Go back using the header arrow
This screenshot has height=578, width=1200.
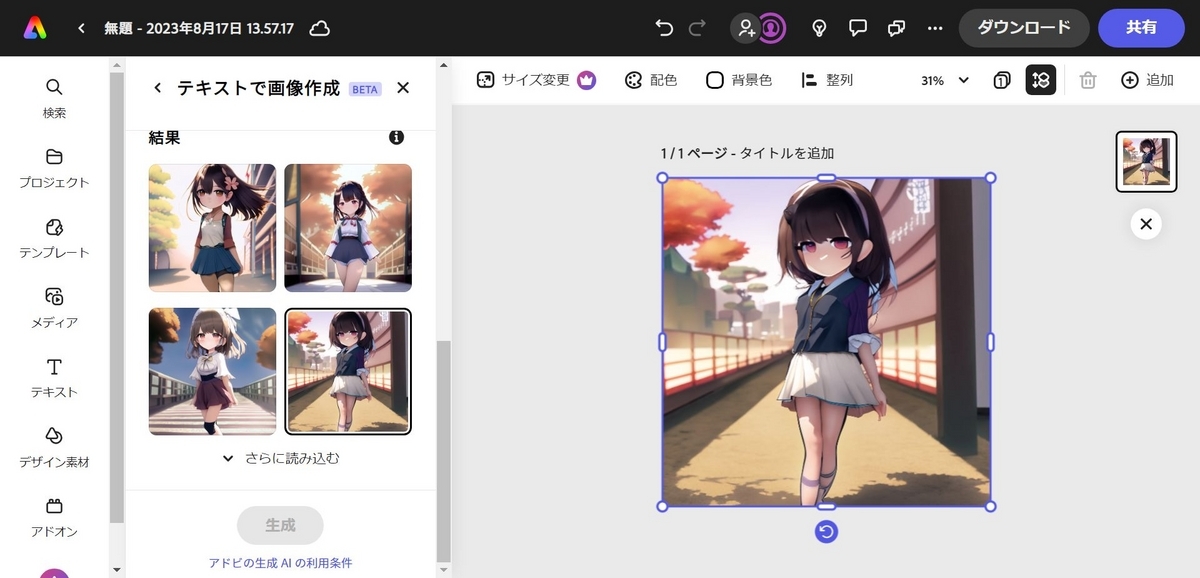pos(81,28)
